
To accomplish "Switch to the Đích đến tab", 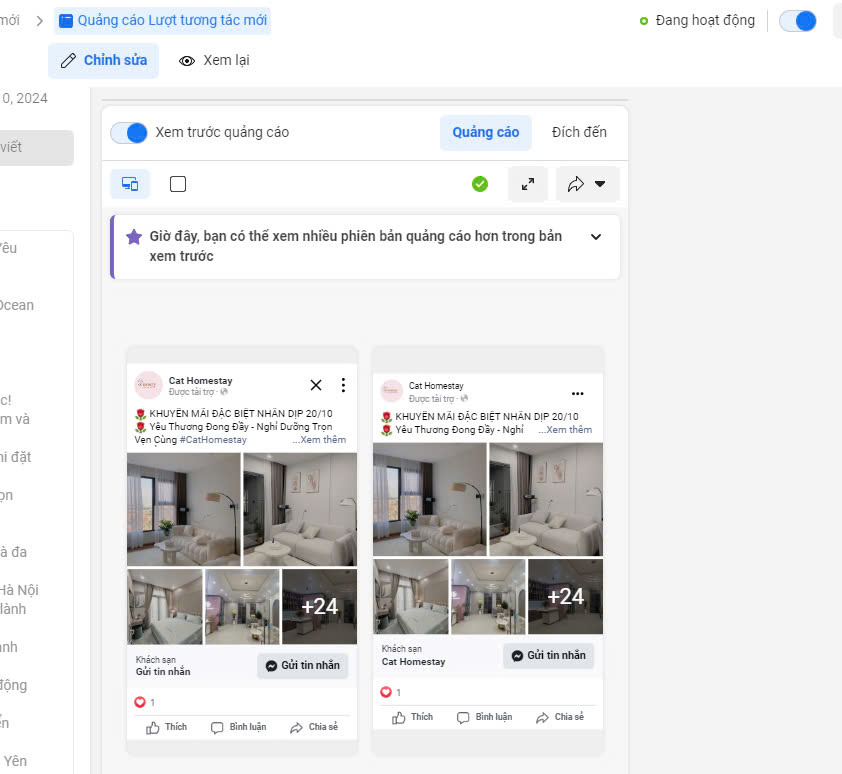I will tap(579, 133).
